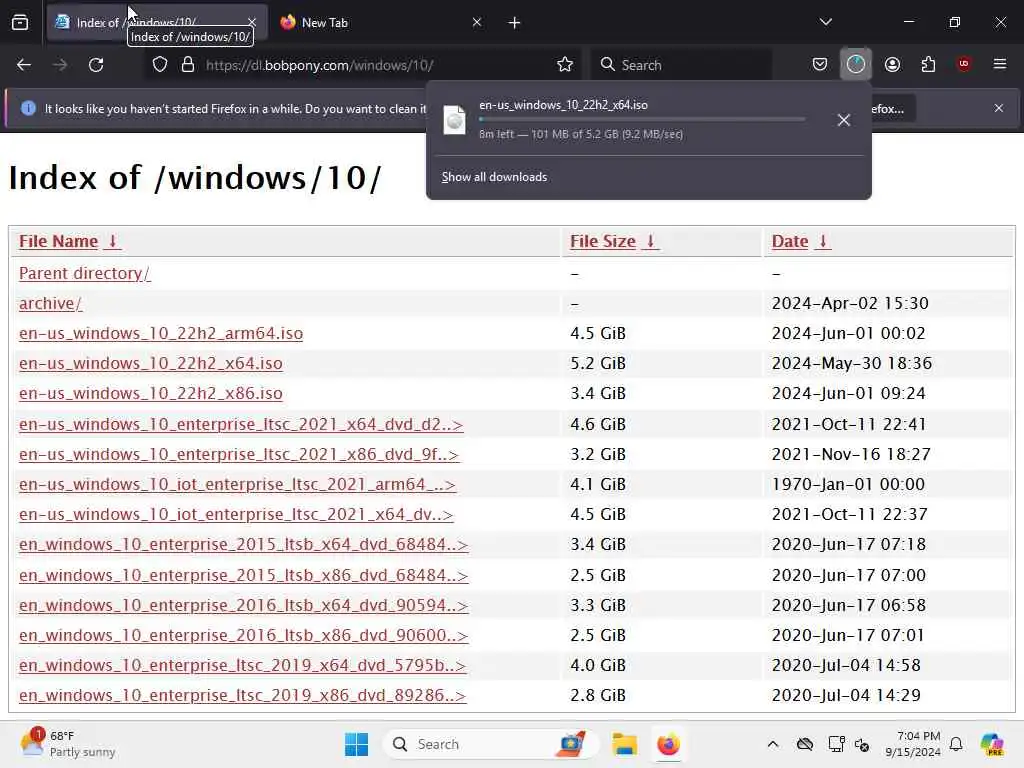Open enterprise_2016_ltsb_x64_dvd_90594 link
Screen dimensions: 1024x768
click(x=244, y=605)
